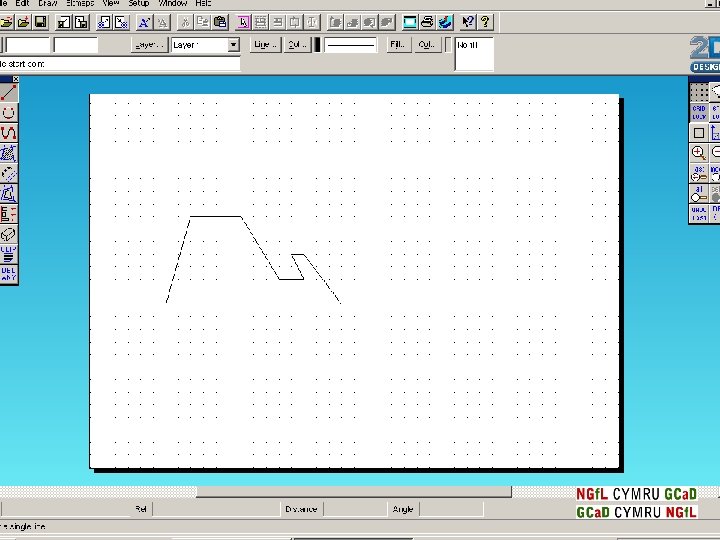Expand the Layer dropdown list
Screen dimensions: 720x540
click(x=233, y=45)
